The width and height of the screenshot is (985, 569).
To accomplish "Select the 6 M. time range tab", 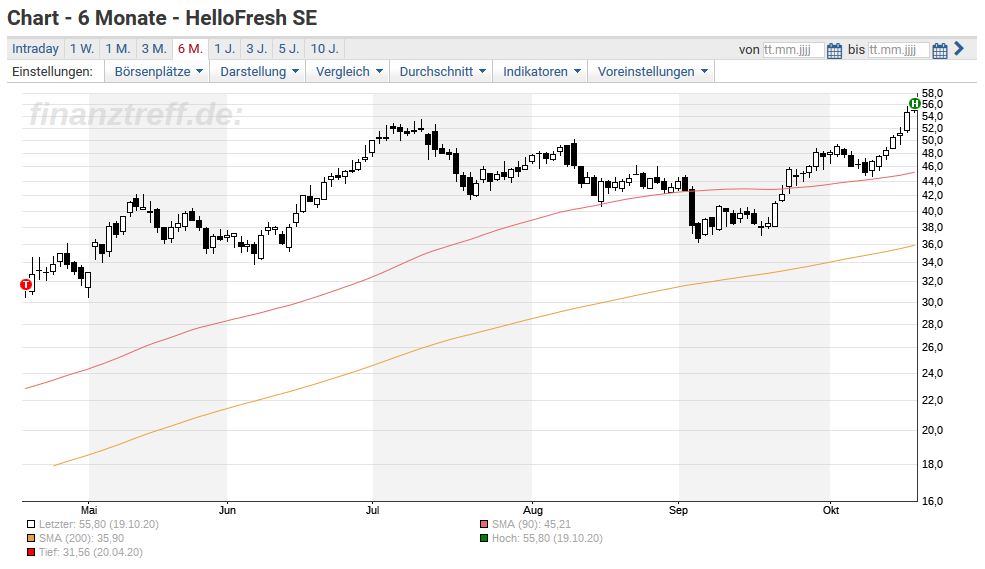I will point(190,49).
